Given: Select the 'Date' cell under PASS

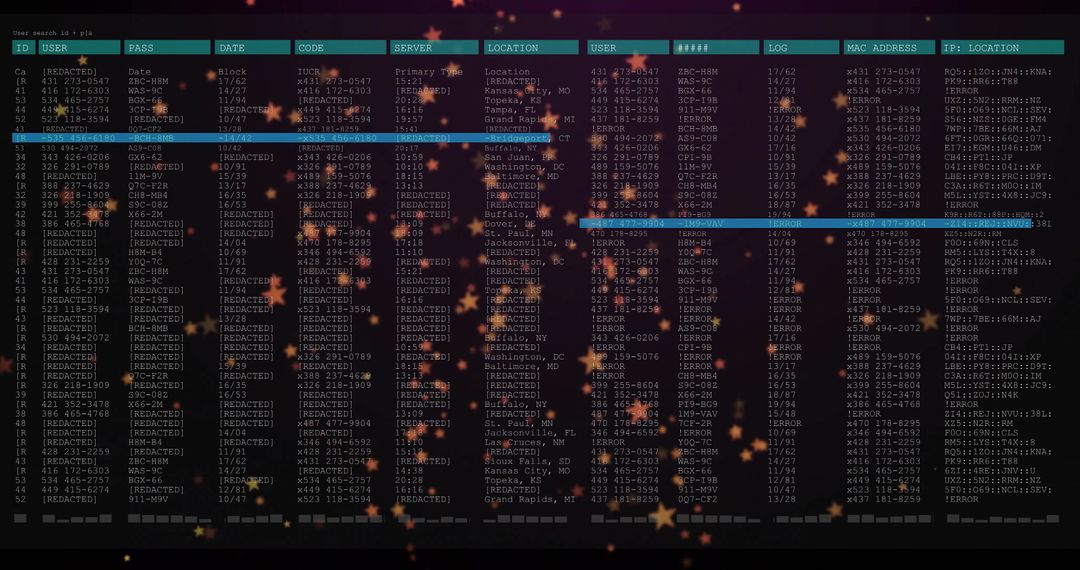Looking at the screenshot, I should pyautogui.click(x=139, y=72).
